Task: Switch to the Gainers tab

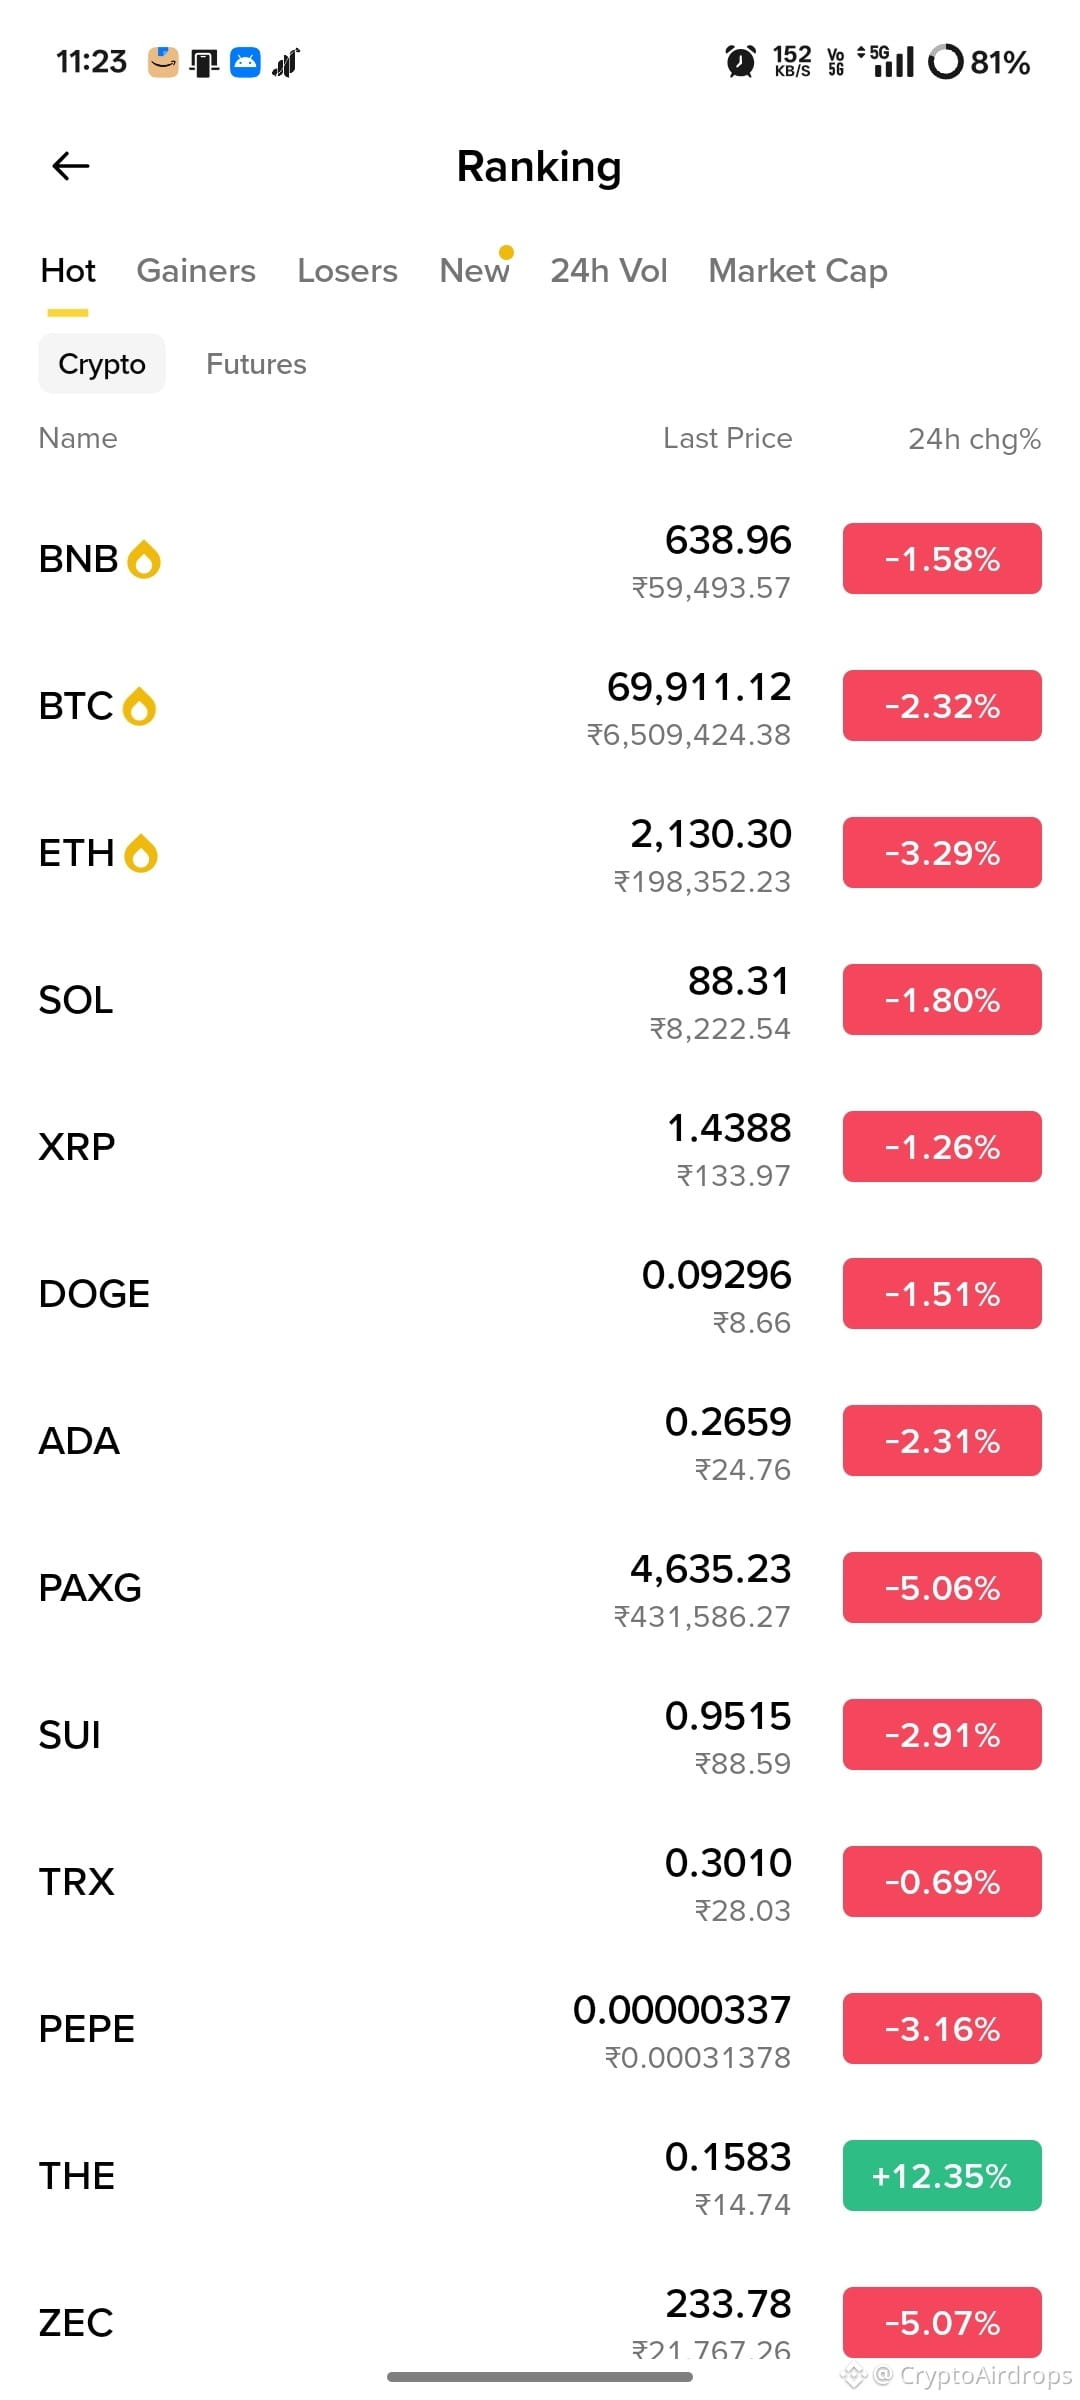Action: (196, 271)
